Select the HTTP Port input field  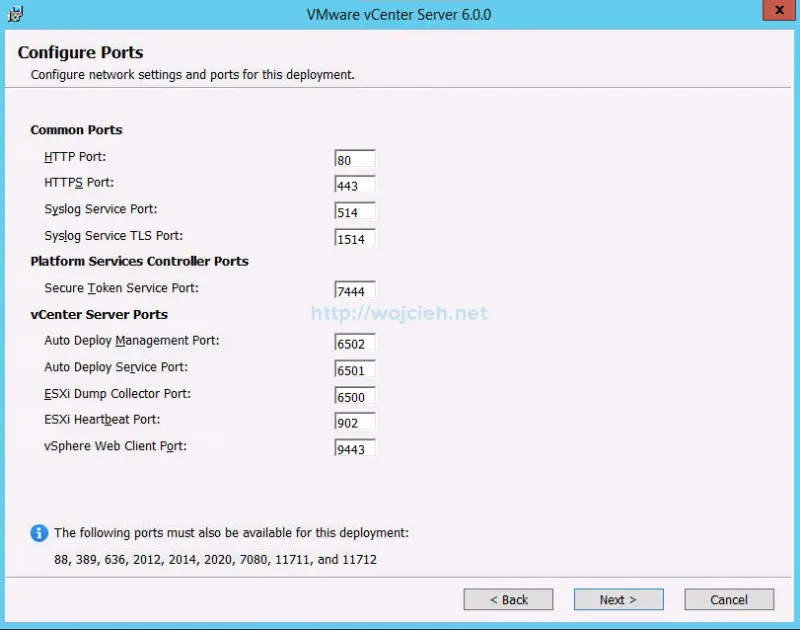[x=355, y=158]
